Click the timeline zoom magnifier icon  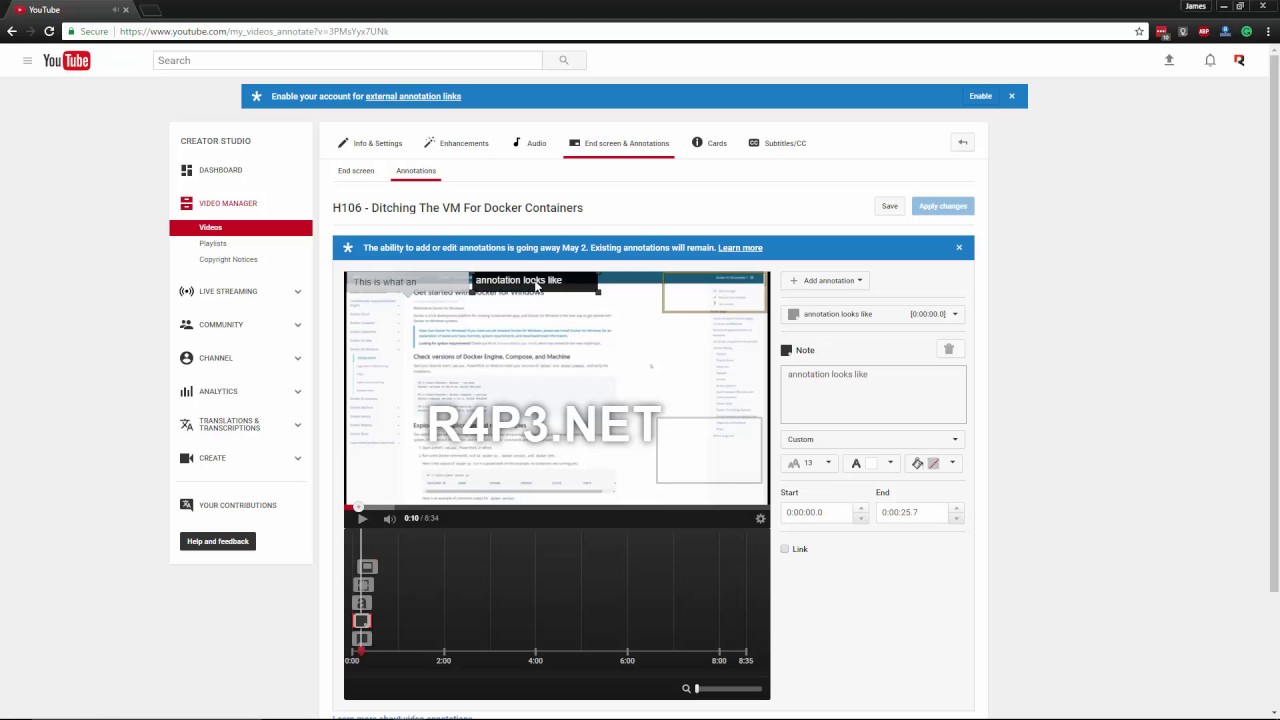686,688
